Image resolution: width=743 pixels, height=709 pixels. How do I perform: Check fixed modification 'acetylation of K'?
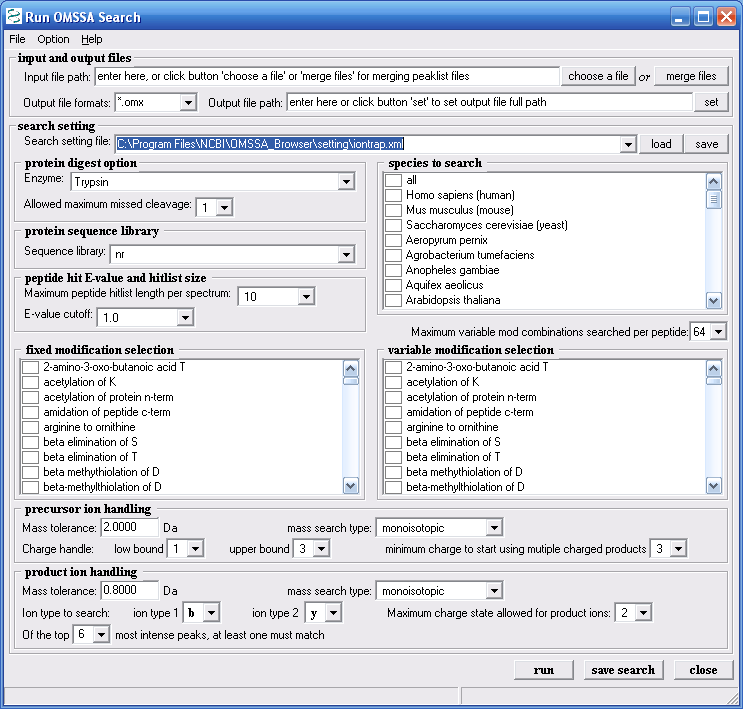coord(30,382)
